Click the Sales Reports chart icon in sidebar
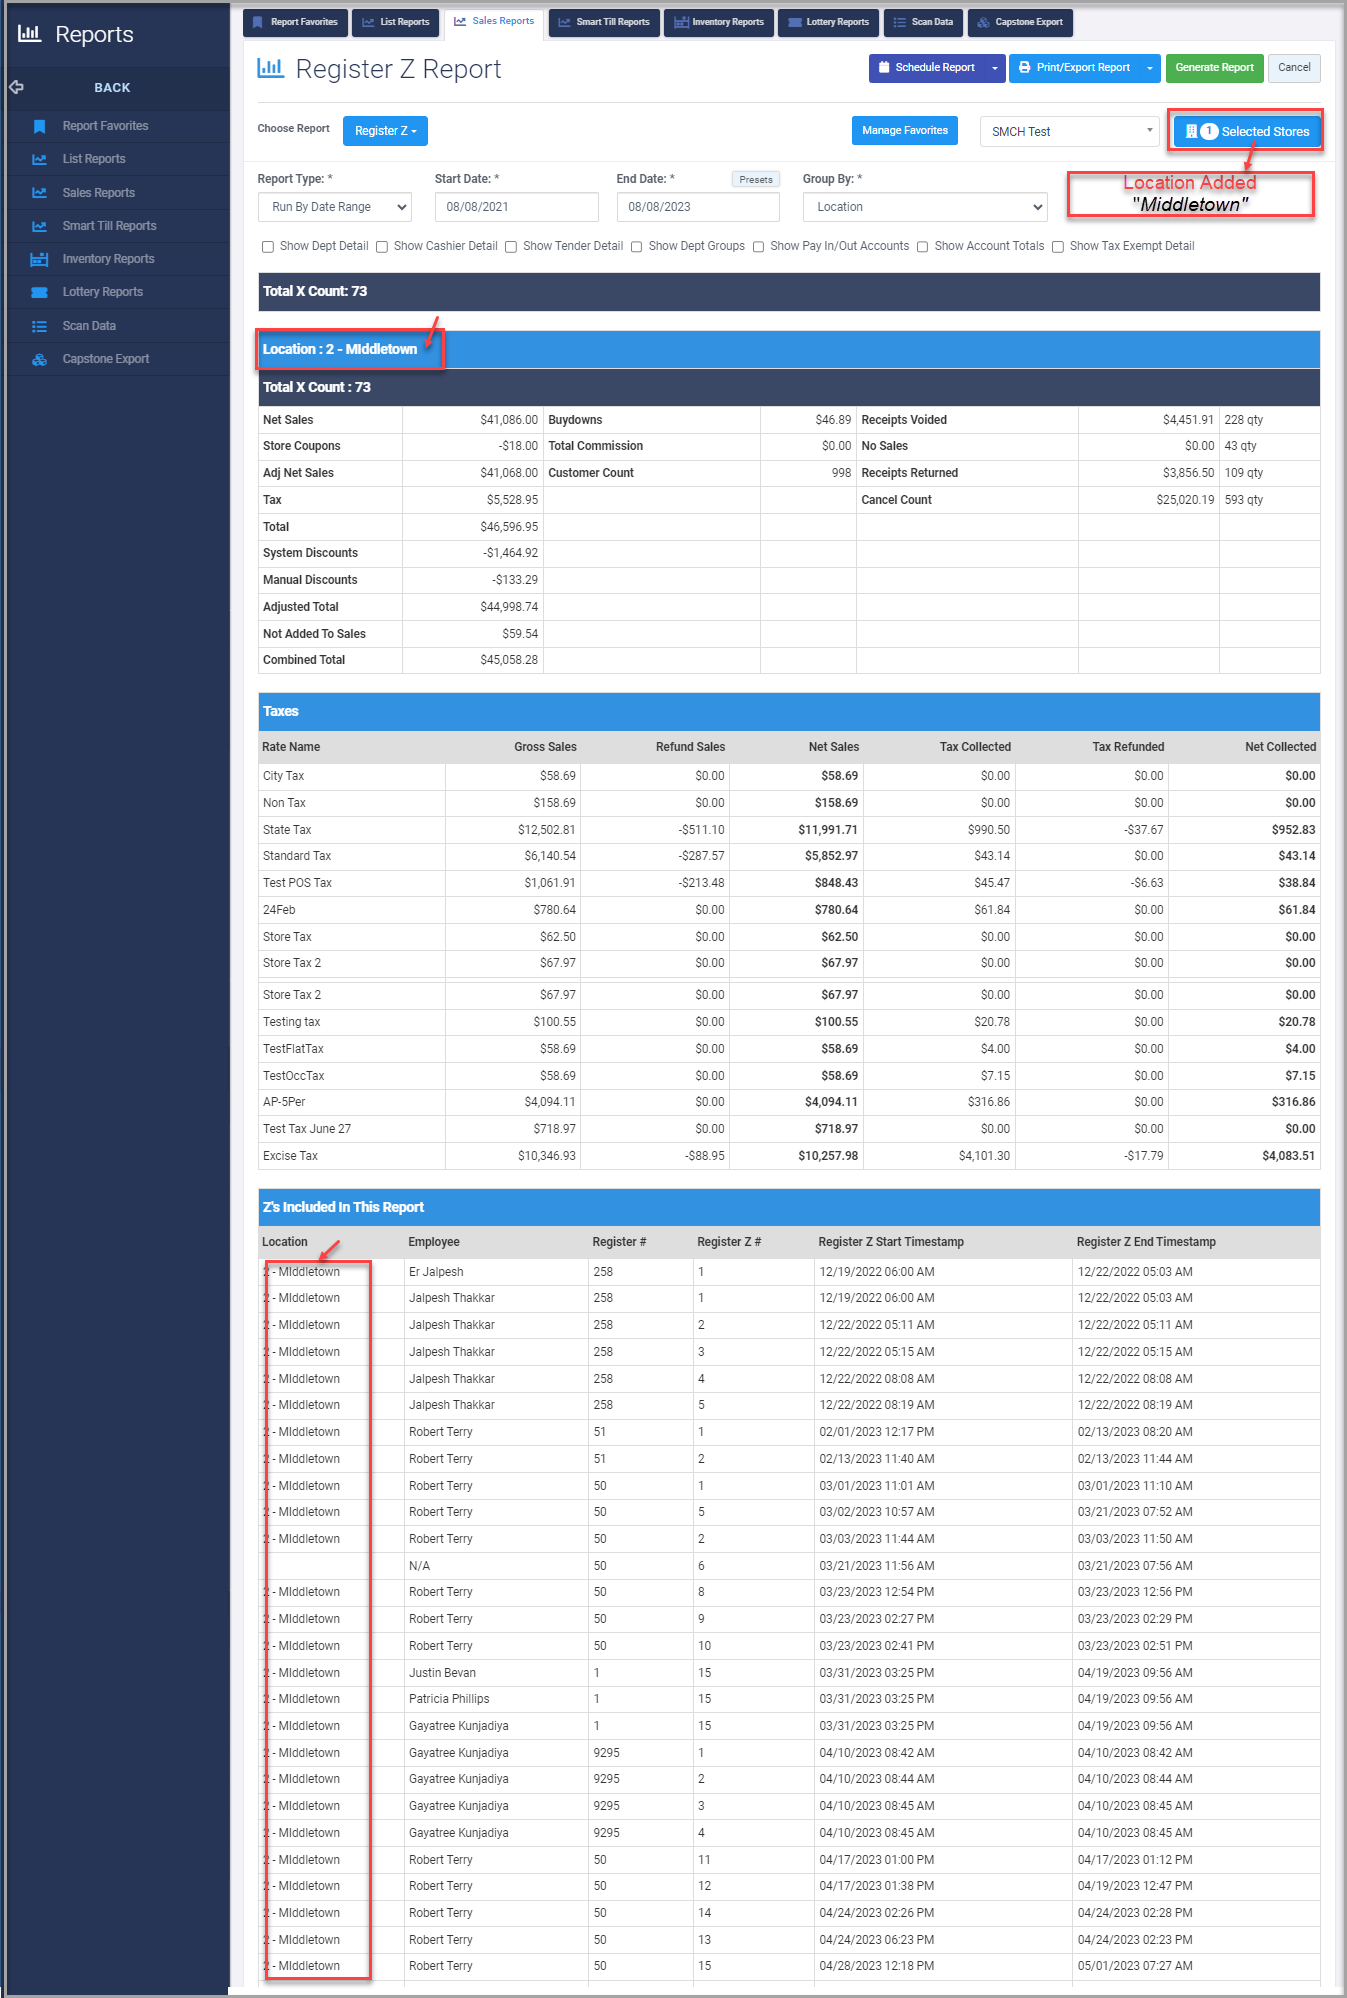The height and width of the screenshot is (1998, 1347). pos(39,193)
